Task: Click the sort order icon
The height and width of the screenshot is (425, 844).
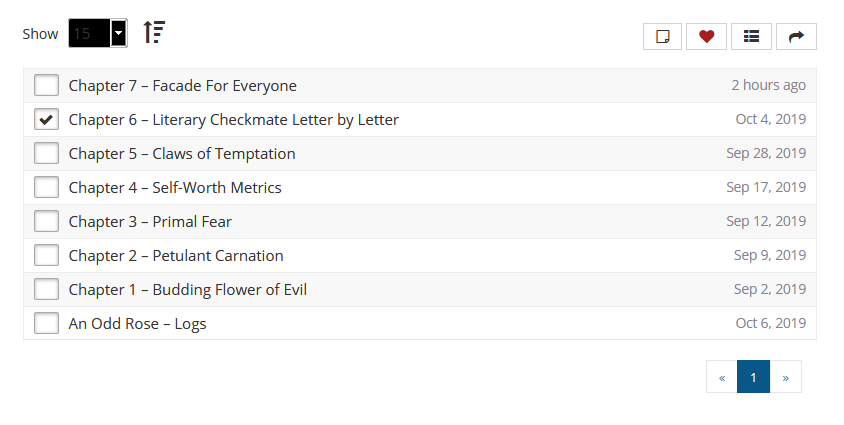Action: point(154,33)
